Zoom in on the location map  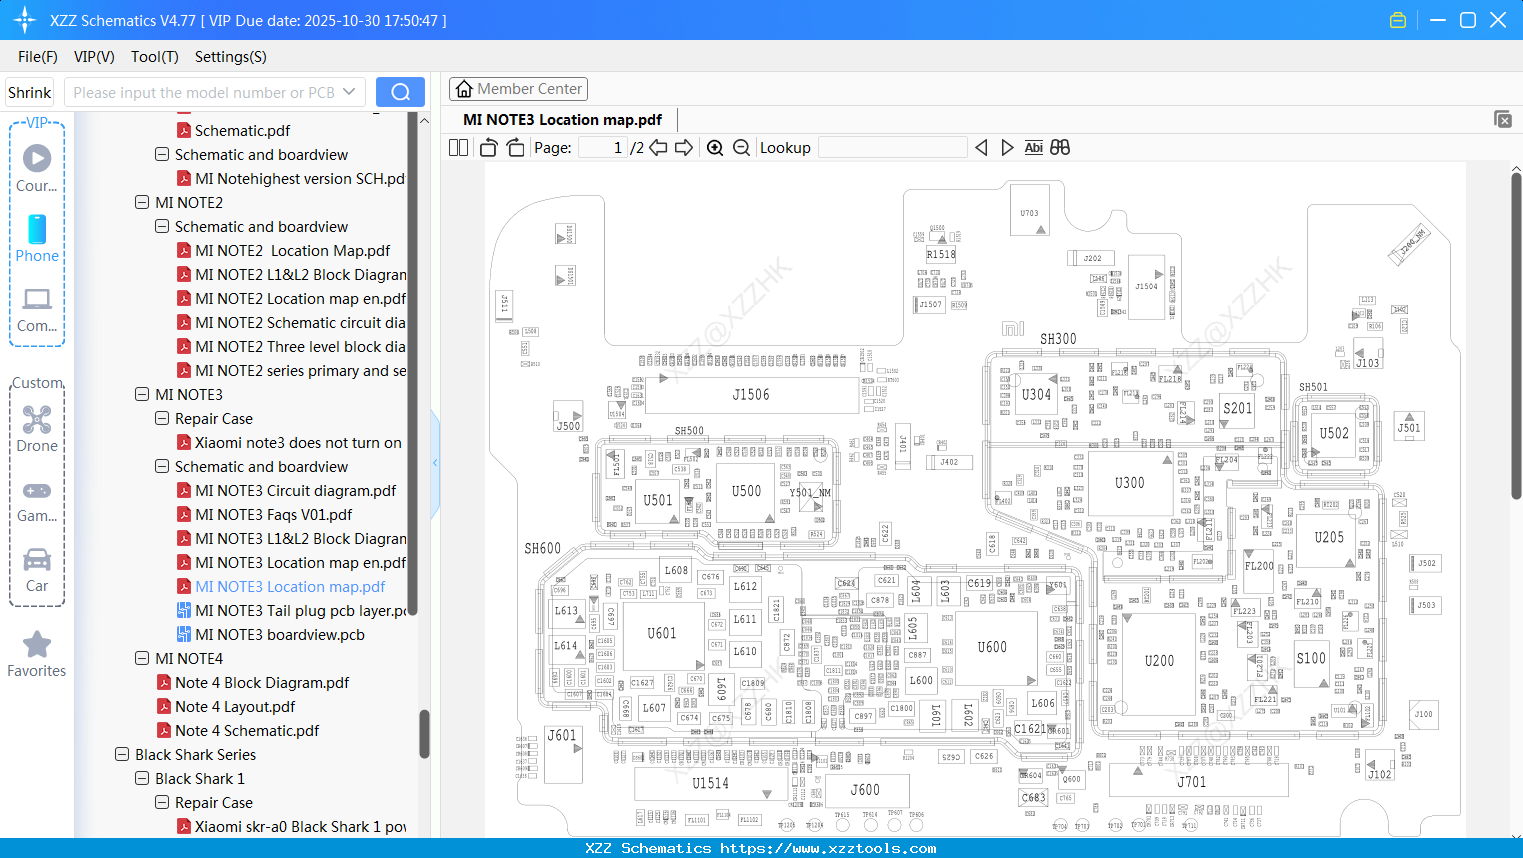pos(715,147)
